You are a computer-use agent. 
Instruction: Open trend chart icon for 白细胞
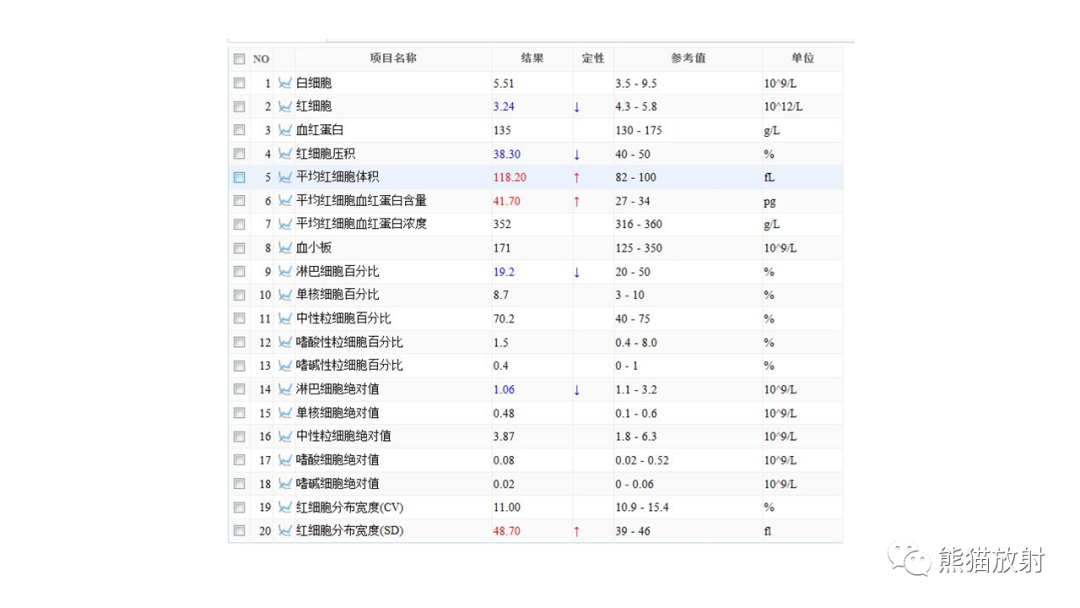coord(284,83)
